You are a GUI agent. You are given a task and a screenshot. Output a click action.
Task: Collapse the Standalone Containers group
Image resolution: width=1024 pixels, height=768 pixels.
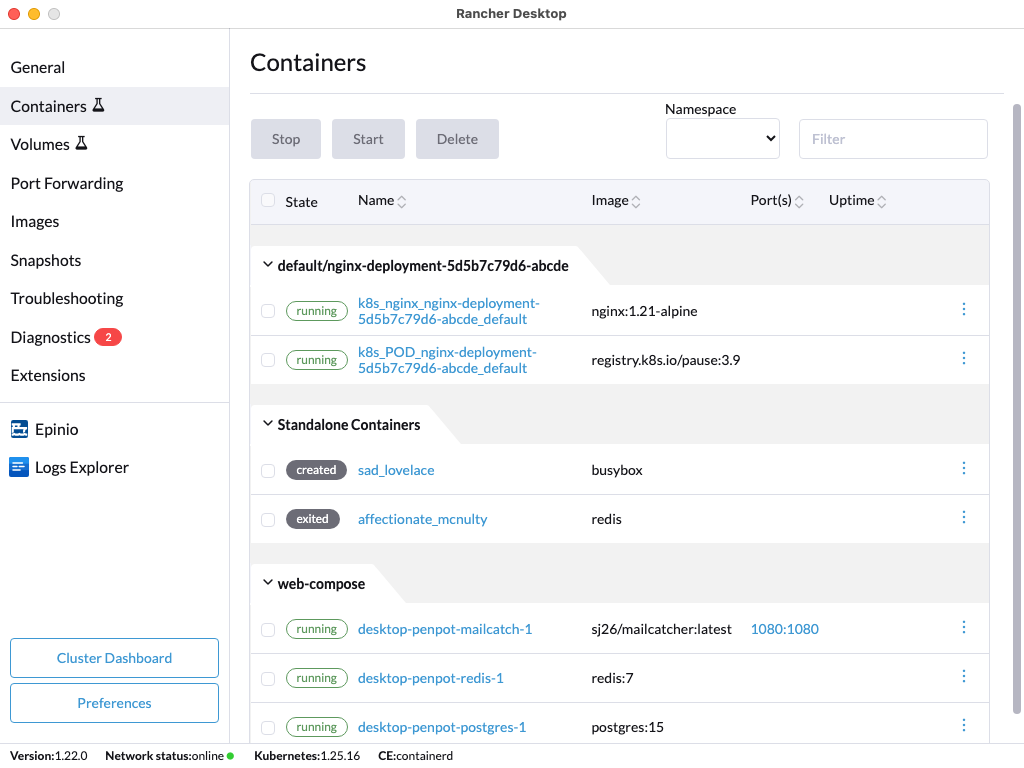click(x=267, y=423)
